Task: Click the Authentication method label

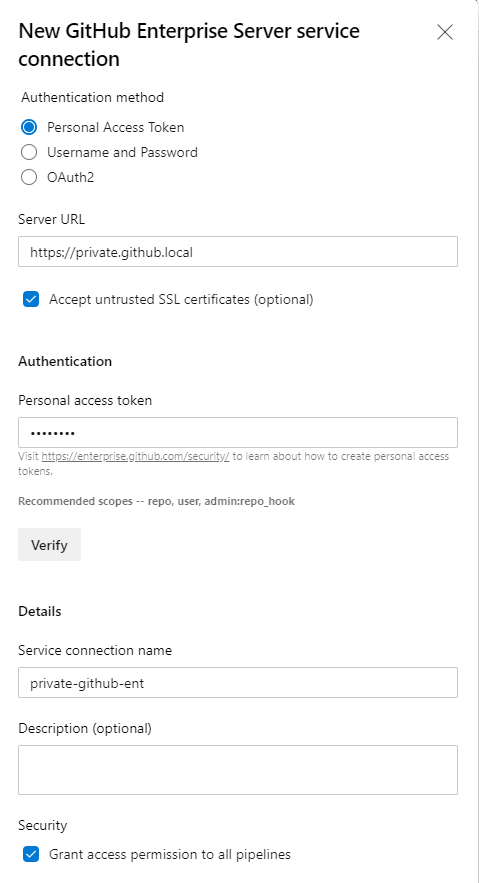Action: point(92,97)
